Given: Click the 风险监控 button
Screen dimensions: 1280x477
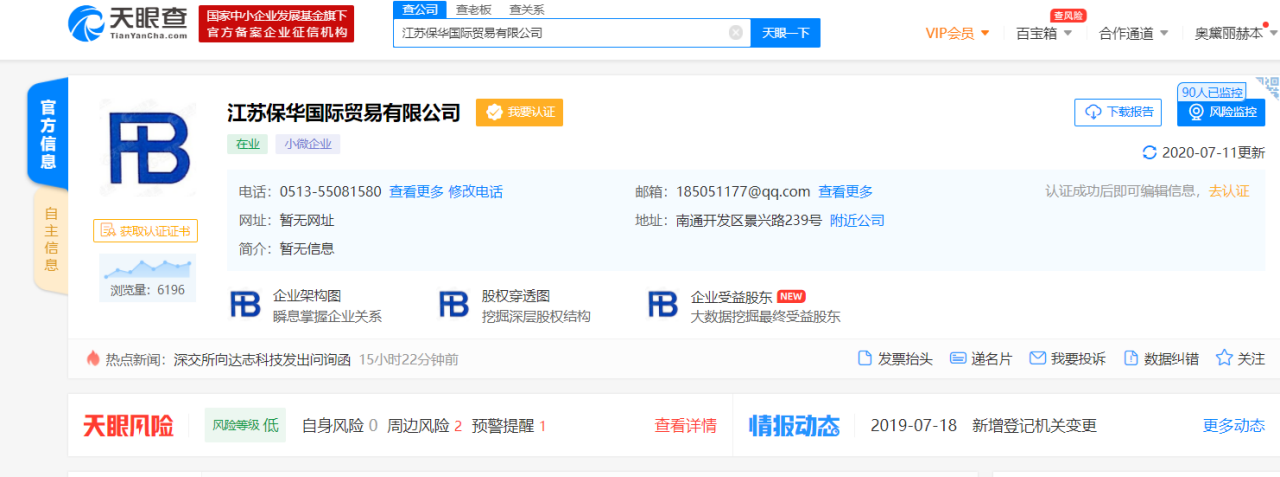Looking at the screenshot, I should pyautogui.click(x=1221, y=112).
